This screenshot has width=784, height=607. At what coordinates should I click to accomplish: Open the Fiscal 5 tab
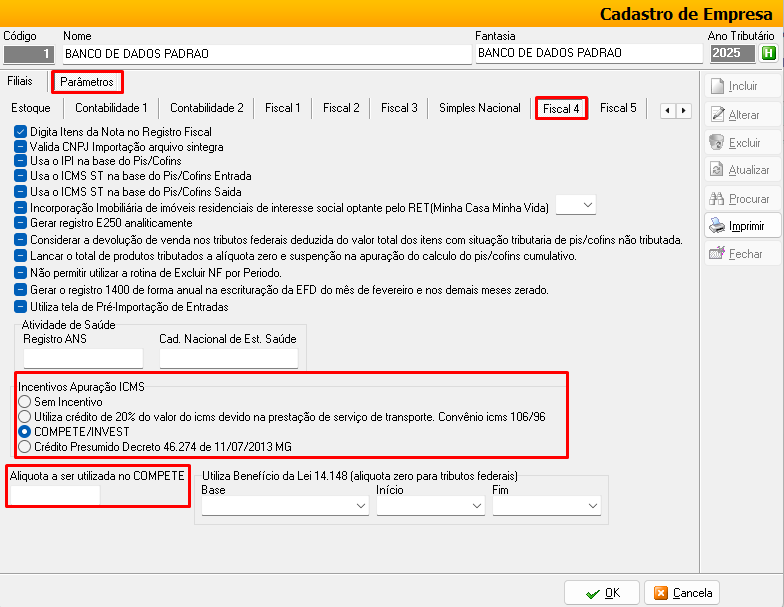[618, 108]
